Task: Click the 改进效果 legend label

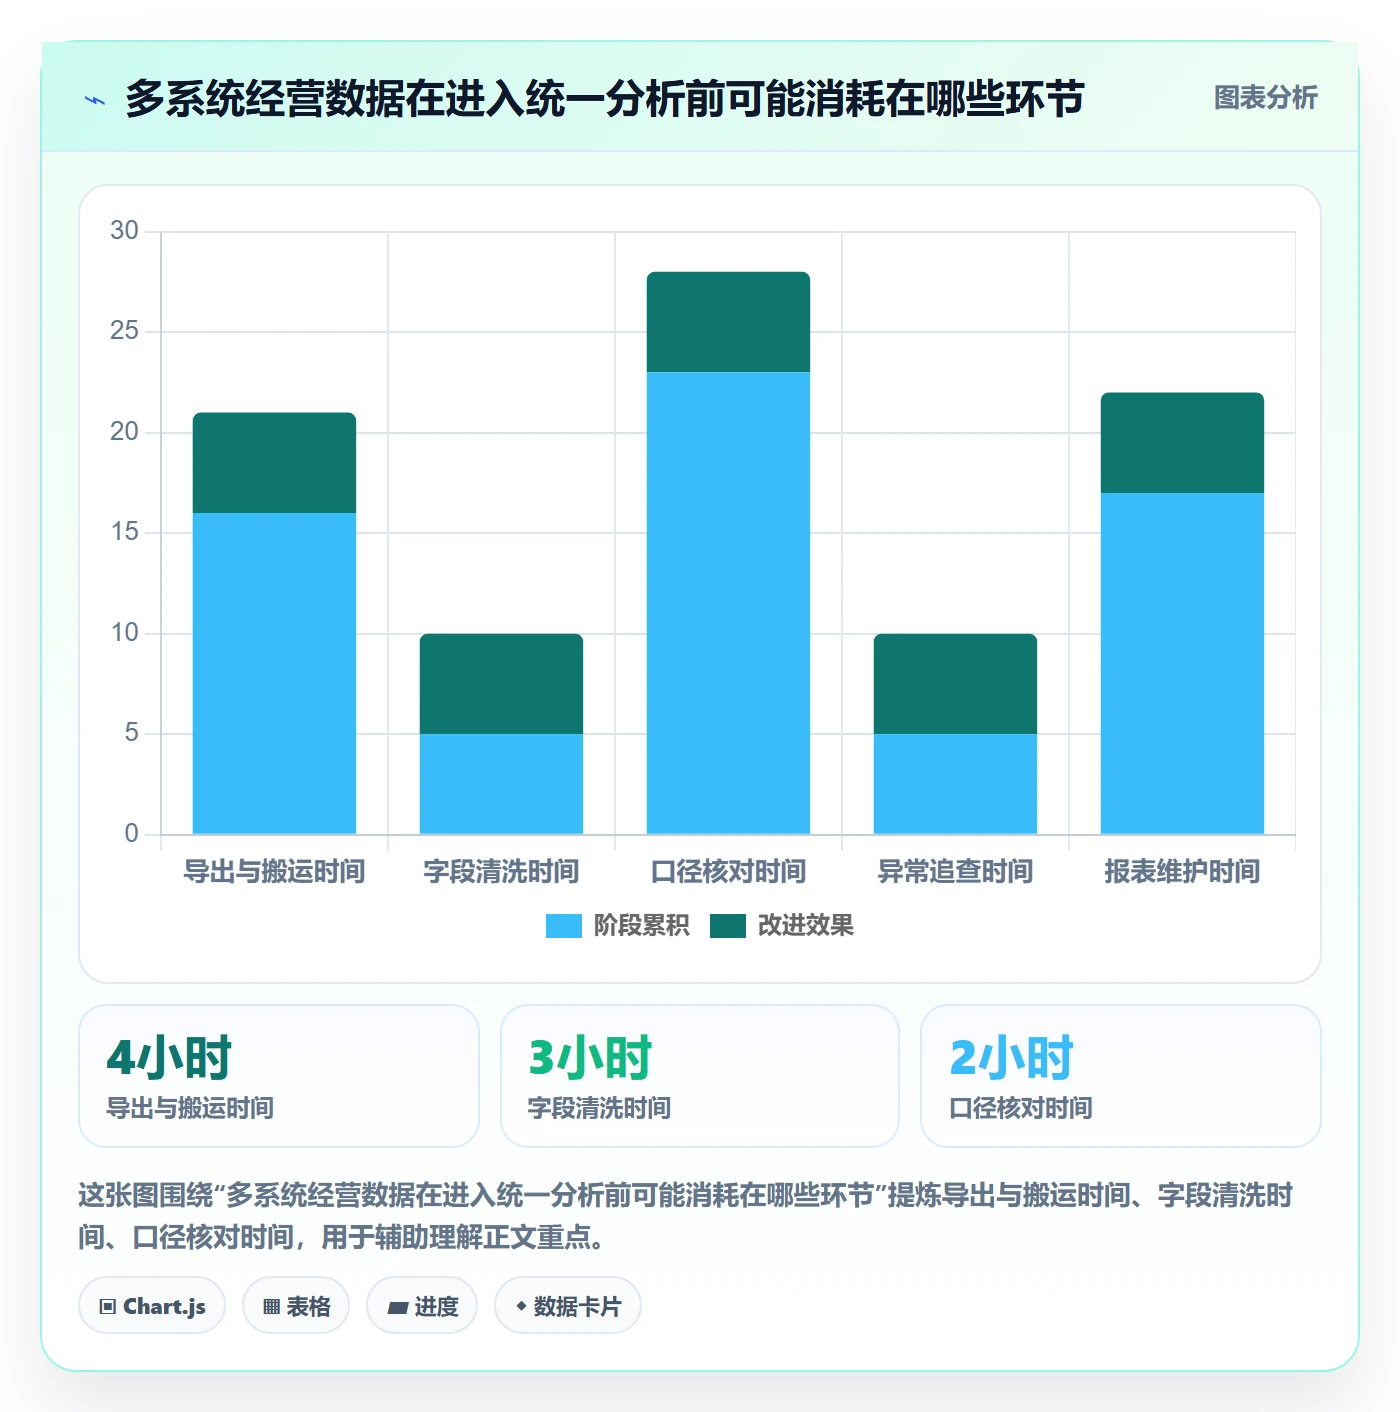Action: point(806,926)
